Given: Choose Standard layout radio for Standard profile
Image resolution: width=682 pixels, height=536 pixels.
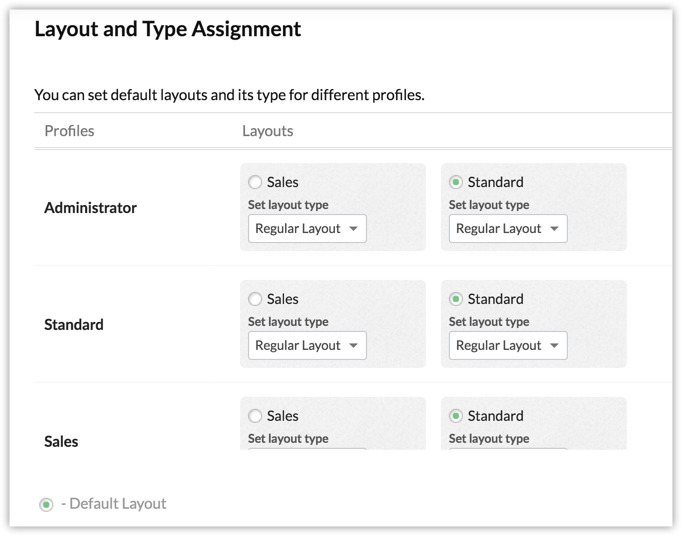Looking at the screenshot, I should point(456,299).
